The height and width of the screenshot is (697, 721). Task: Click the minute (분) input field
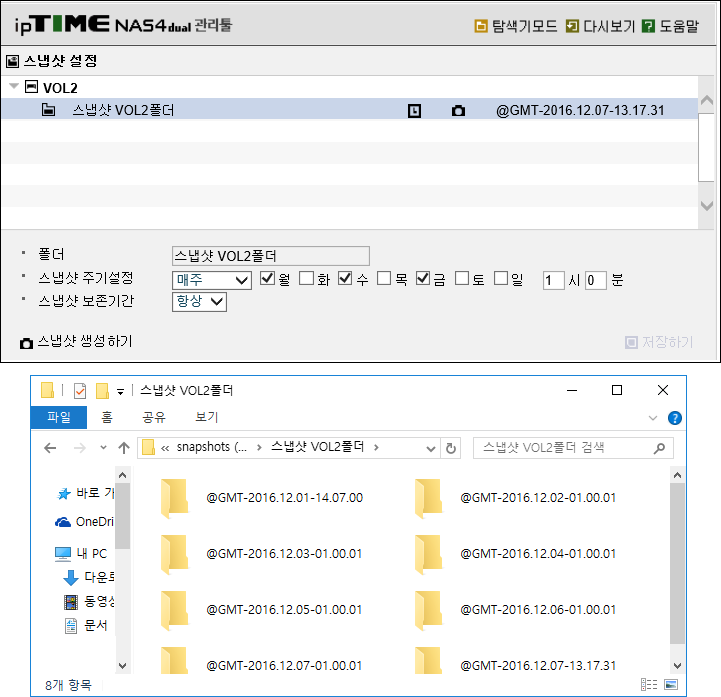[595, 280]
